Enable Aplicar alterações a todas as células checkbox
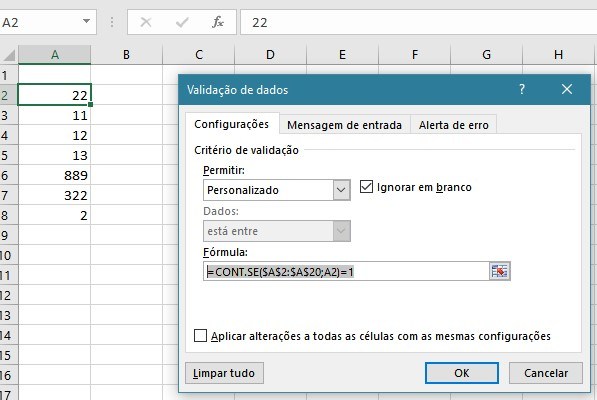 pyautogui.click(x=200, y=336)
